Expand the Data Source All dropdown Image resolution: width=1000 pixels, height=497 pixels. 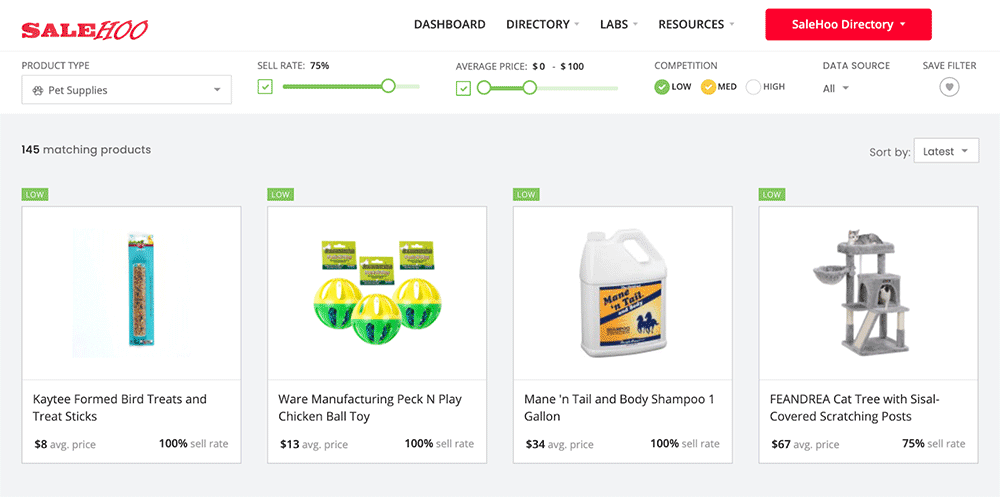[x=836, y=88]
